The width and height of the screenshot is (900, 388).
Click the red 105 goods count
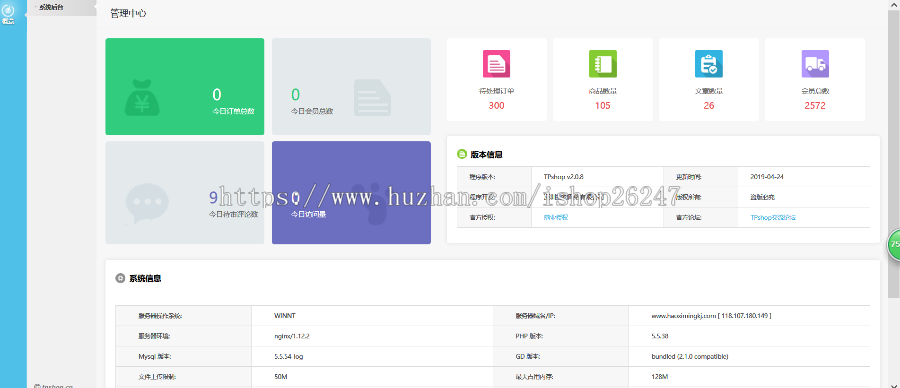pos(603,106)
